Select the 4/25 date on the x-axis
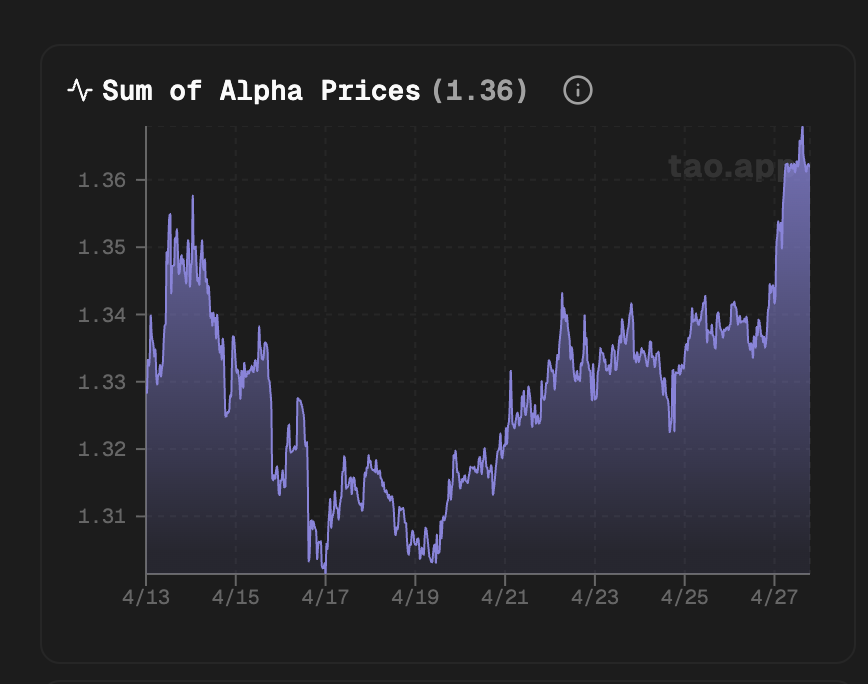This screenshot has width=868, height=684. 684,597
